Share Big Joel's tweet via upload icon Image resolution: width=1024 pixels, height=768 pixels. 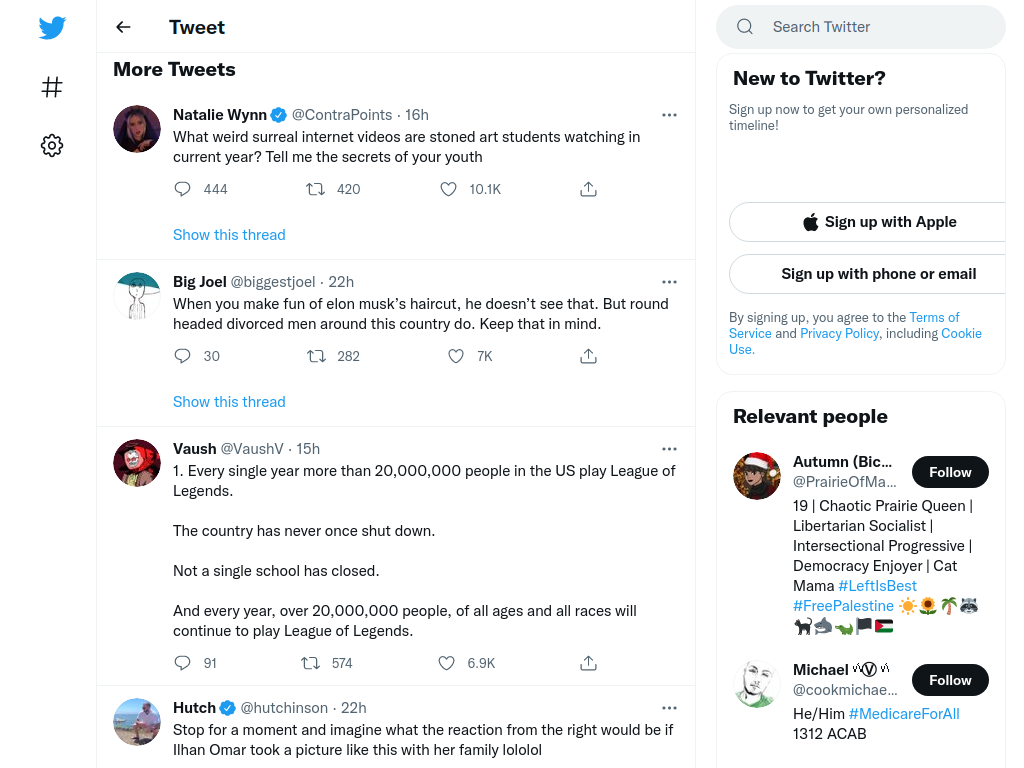[588, 357]
